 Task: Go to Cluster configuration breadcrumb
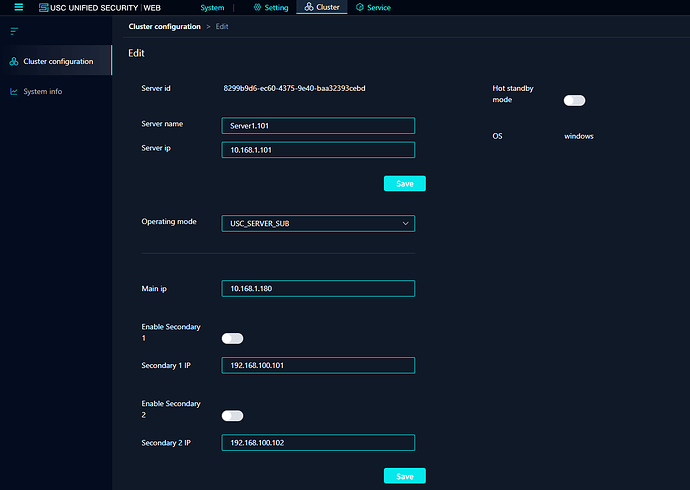[165, 26]
